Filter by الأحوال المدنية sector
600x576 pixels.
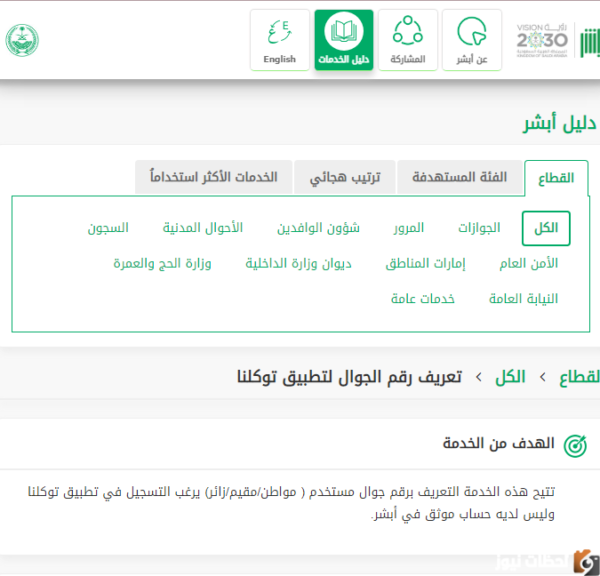click(x=203, y=228)
